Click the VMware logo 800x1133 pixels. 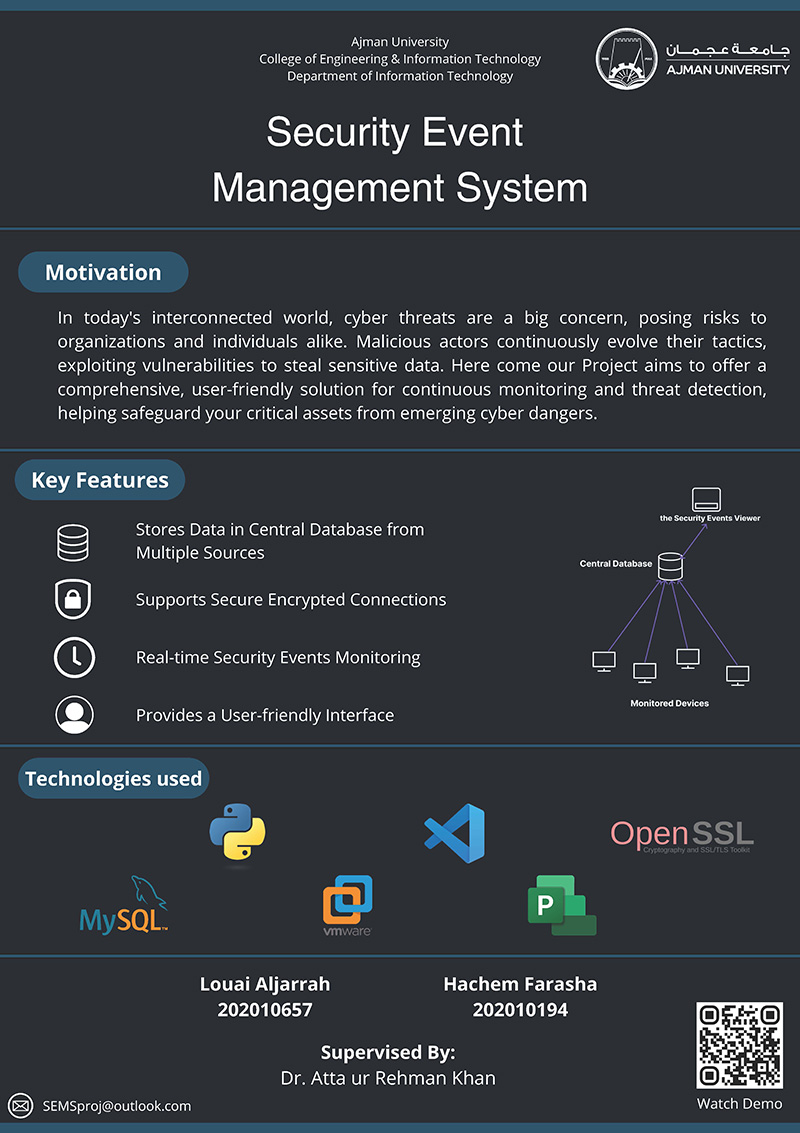tap(347, 905)
